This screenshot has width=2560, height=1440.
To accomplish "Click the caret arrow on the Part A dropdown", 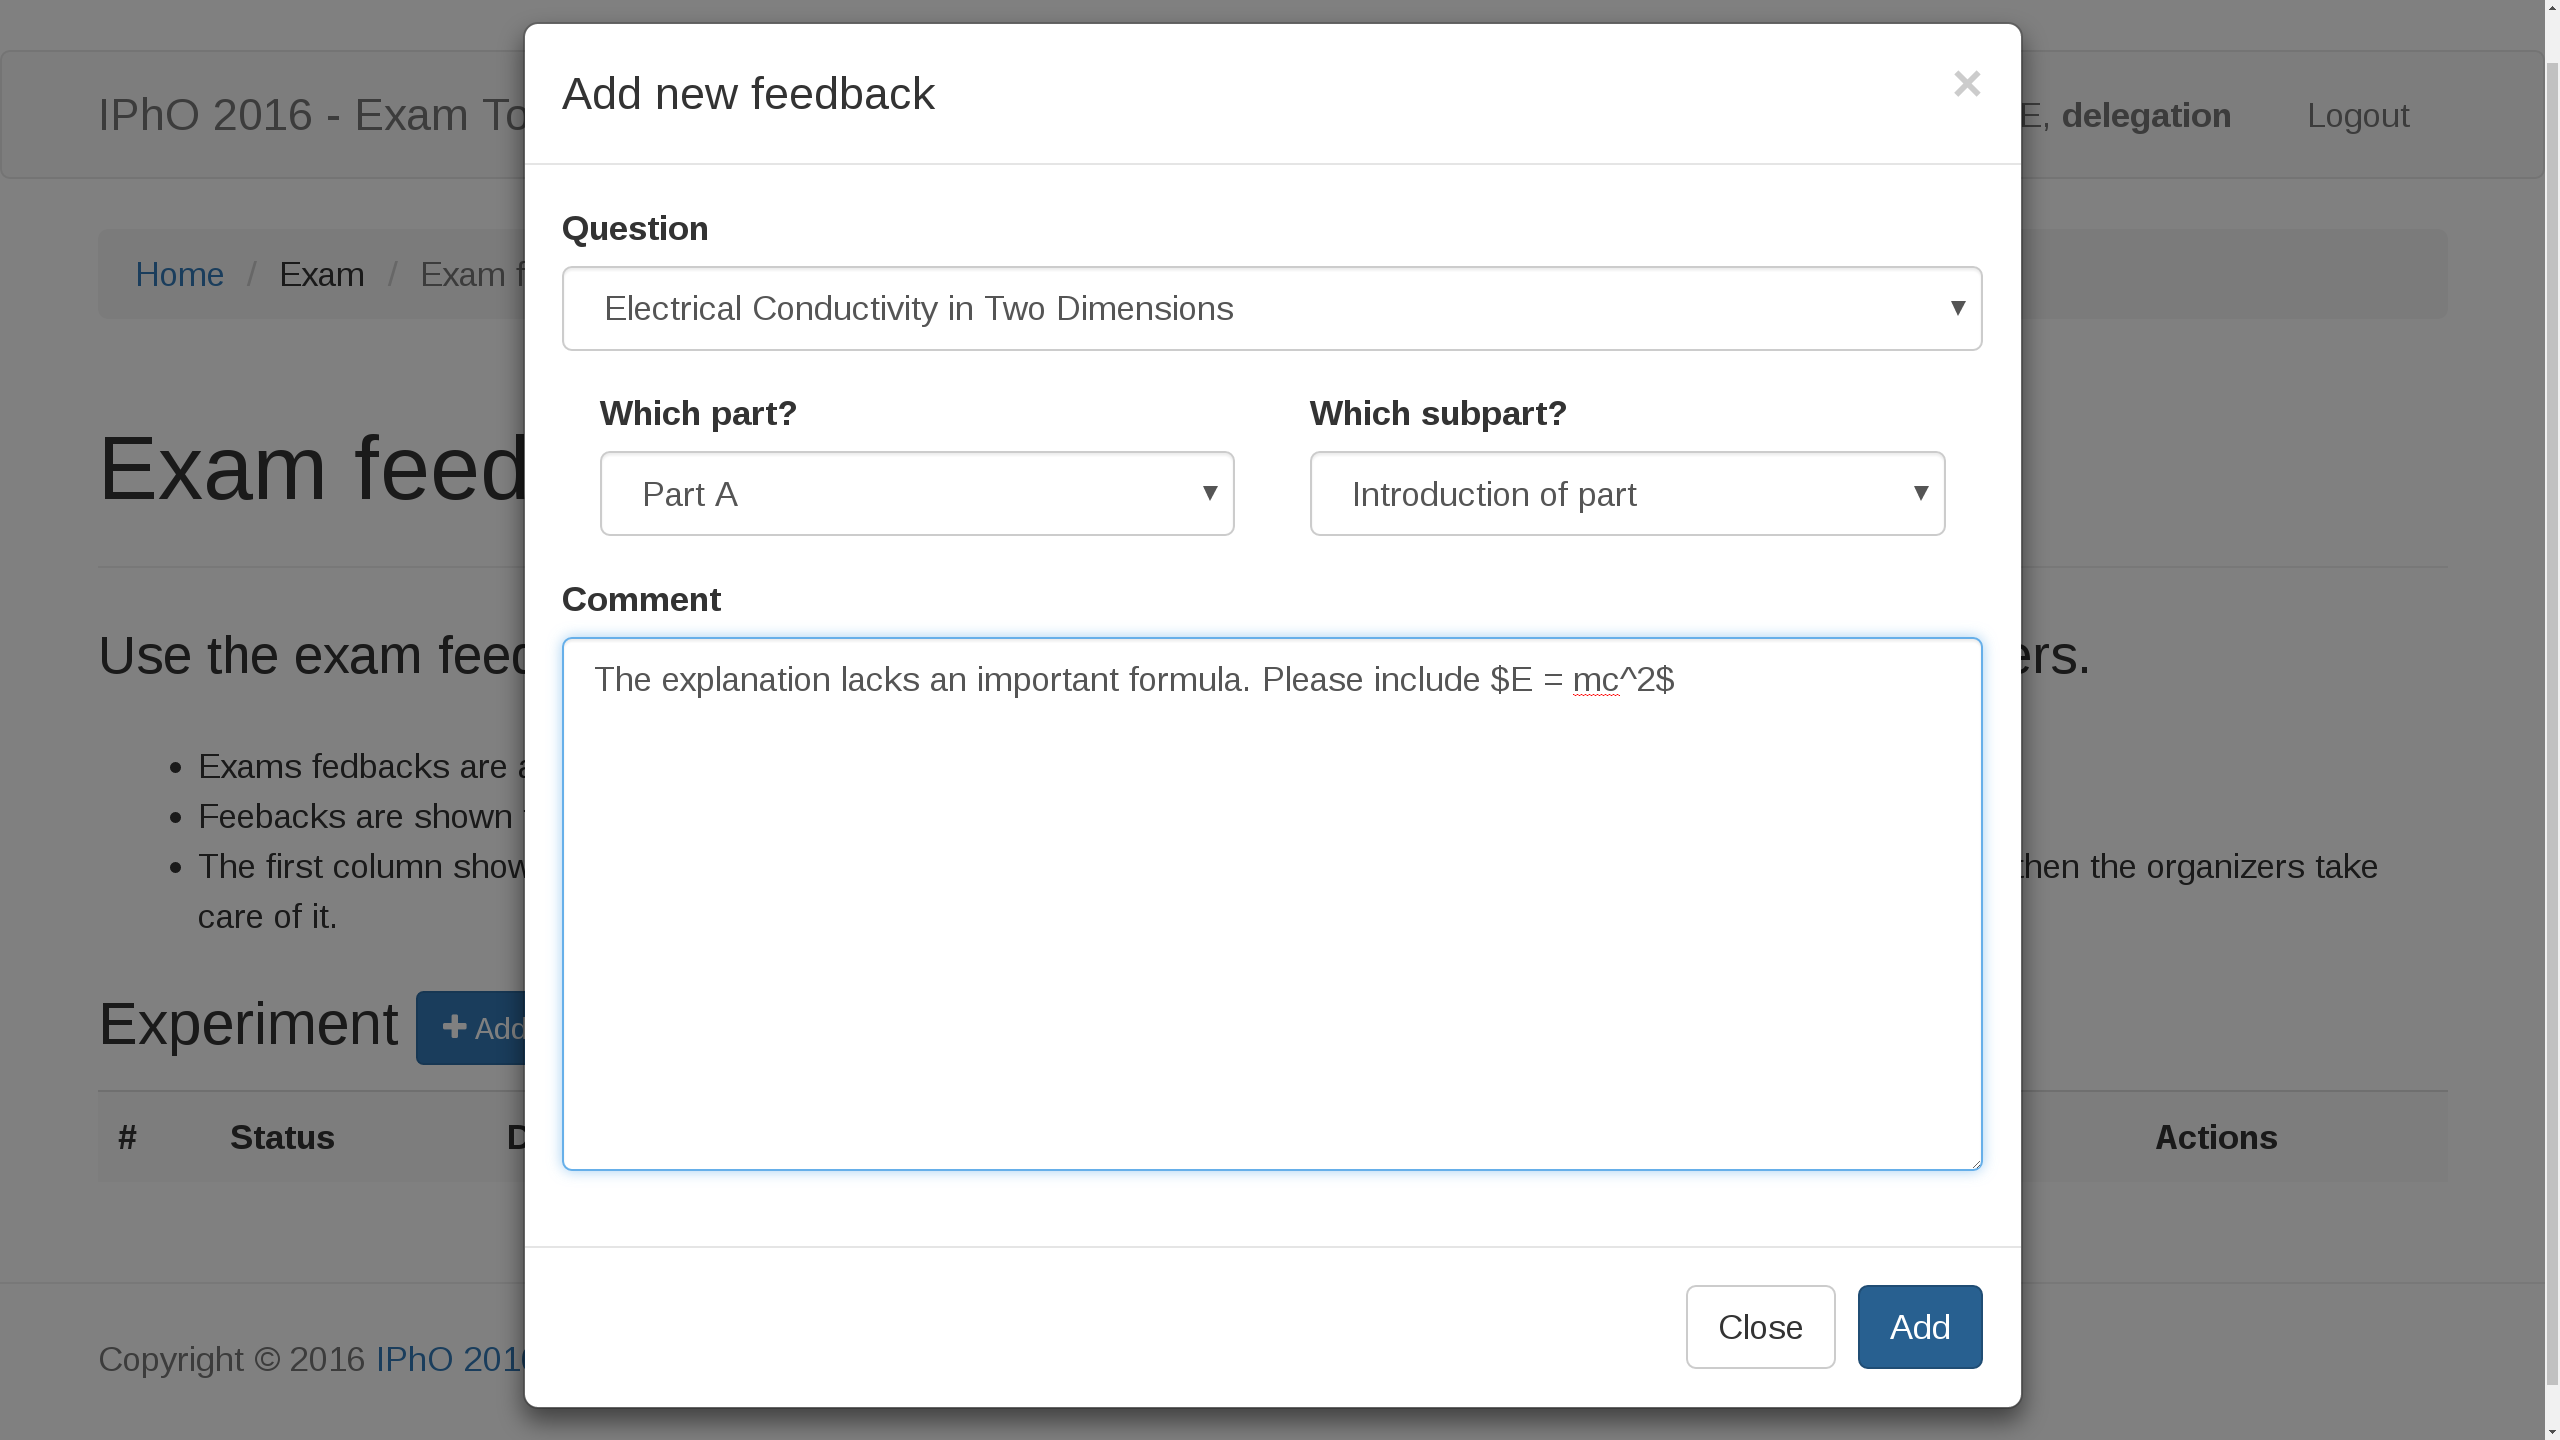I will pyautogui.click(x=1210, y=493).
